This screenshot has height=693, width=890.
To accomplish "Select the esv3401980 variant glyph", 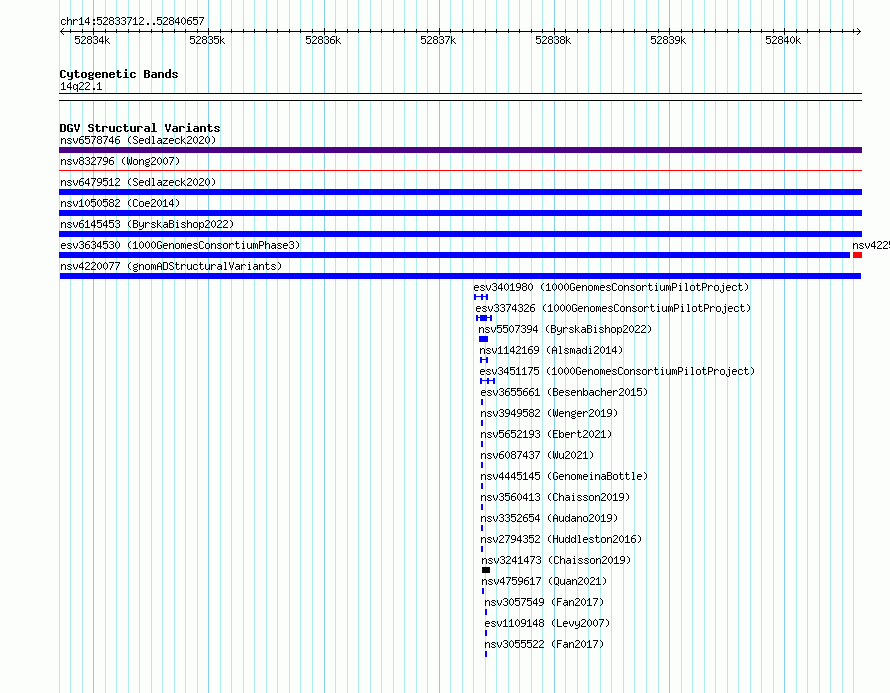I will click(481, 297).
